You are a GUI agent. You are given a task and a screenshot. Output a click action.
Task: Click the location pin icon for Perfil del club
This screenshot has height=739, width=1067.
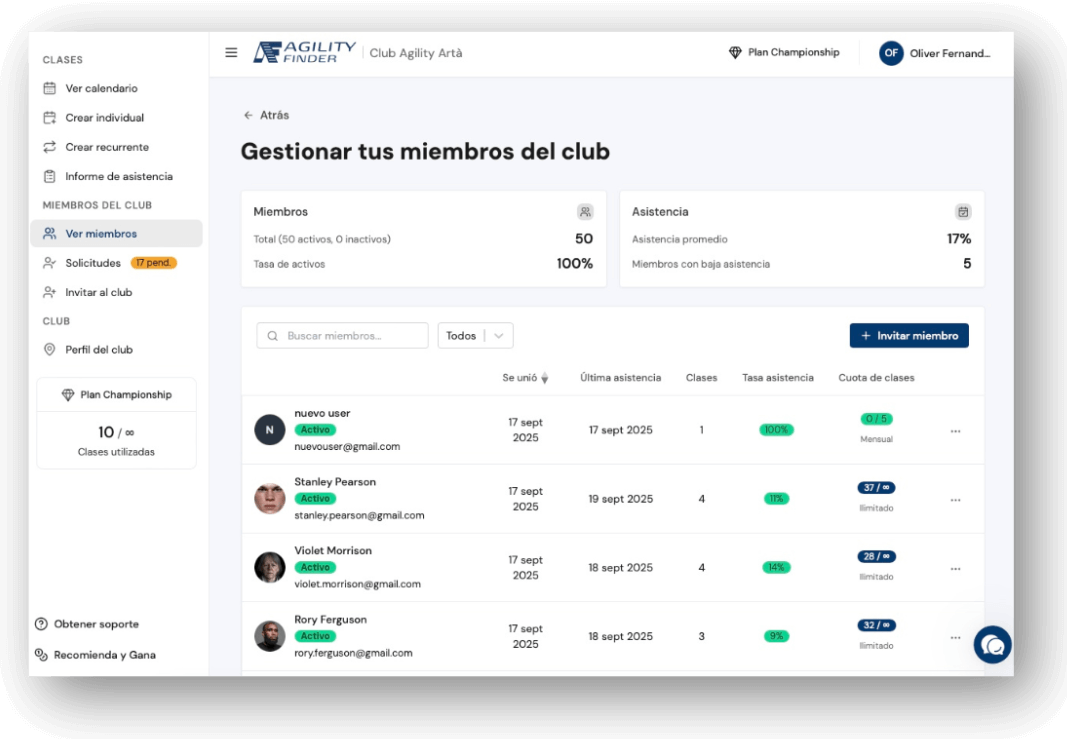(50, 349)
